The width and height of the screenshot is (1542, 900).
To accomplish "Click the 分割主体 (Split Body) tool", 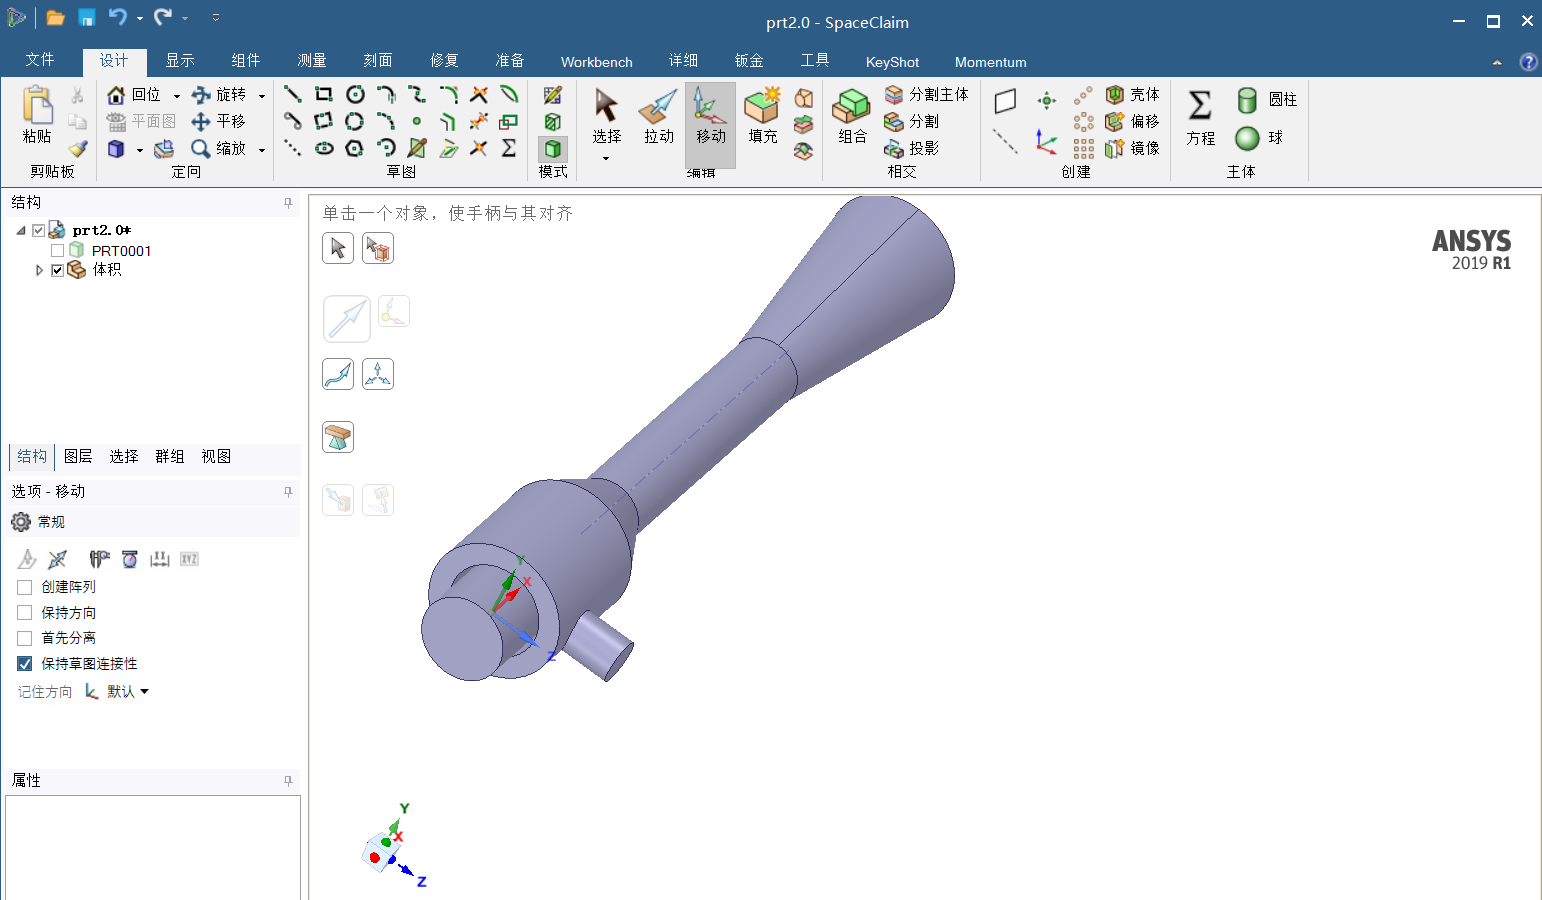I will [x=926, y=94].
